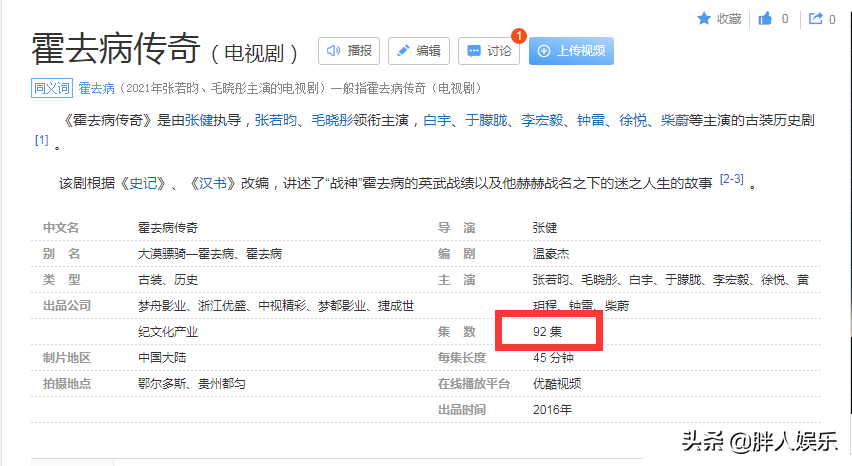Open the 霍去病 synonym link

(x=97, y=88)
